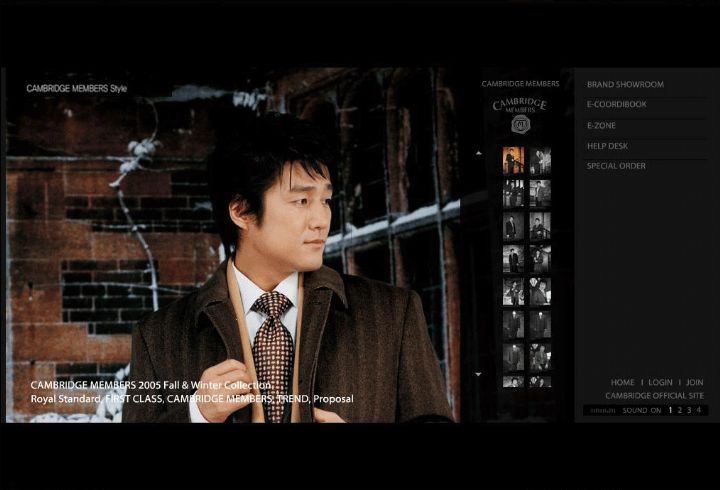Open the E-COORDIBOOK menu item

pos(616,104)
